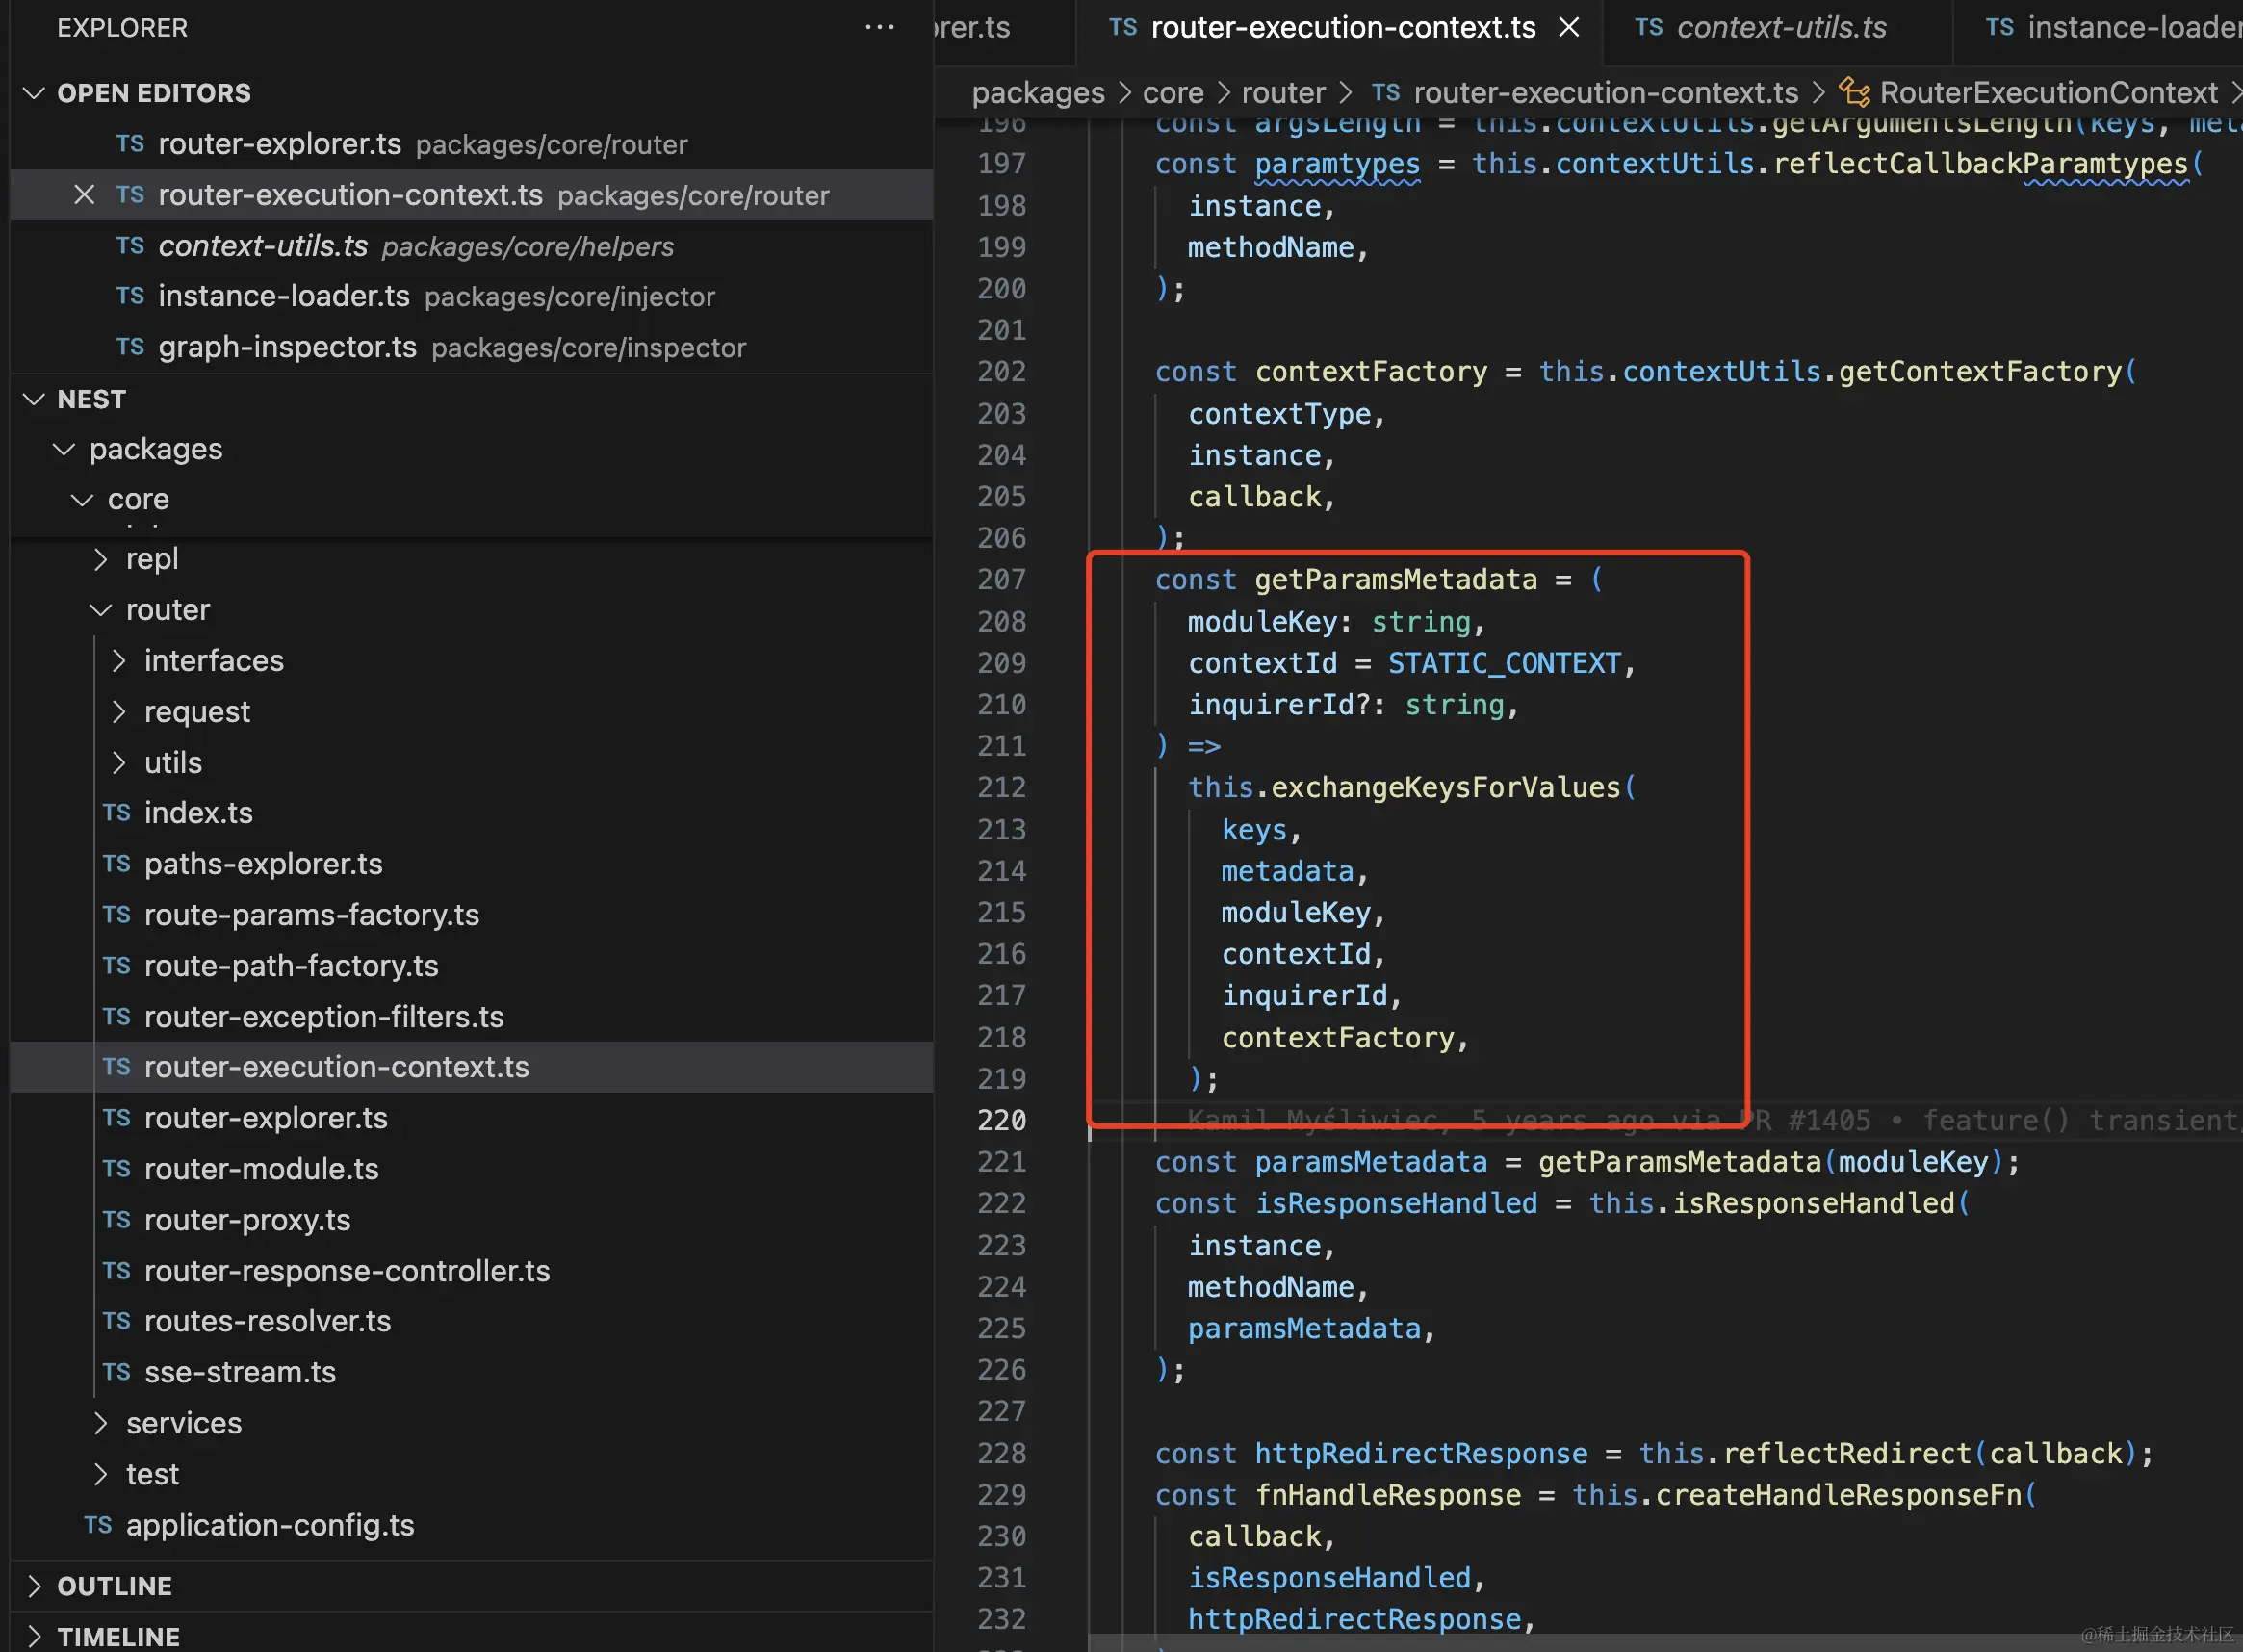Image resolution: width=2243 pixels, height=1652 pixels.
Task: Click TS icon beside router-proxy.ts
Action: coord(116,1220)
